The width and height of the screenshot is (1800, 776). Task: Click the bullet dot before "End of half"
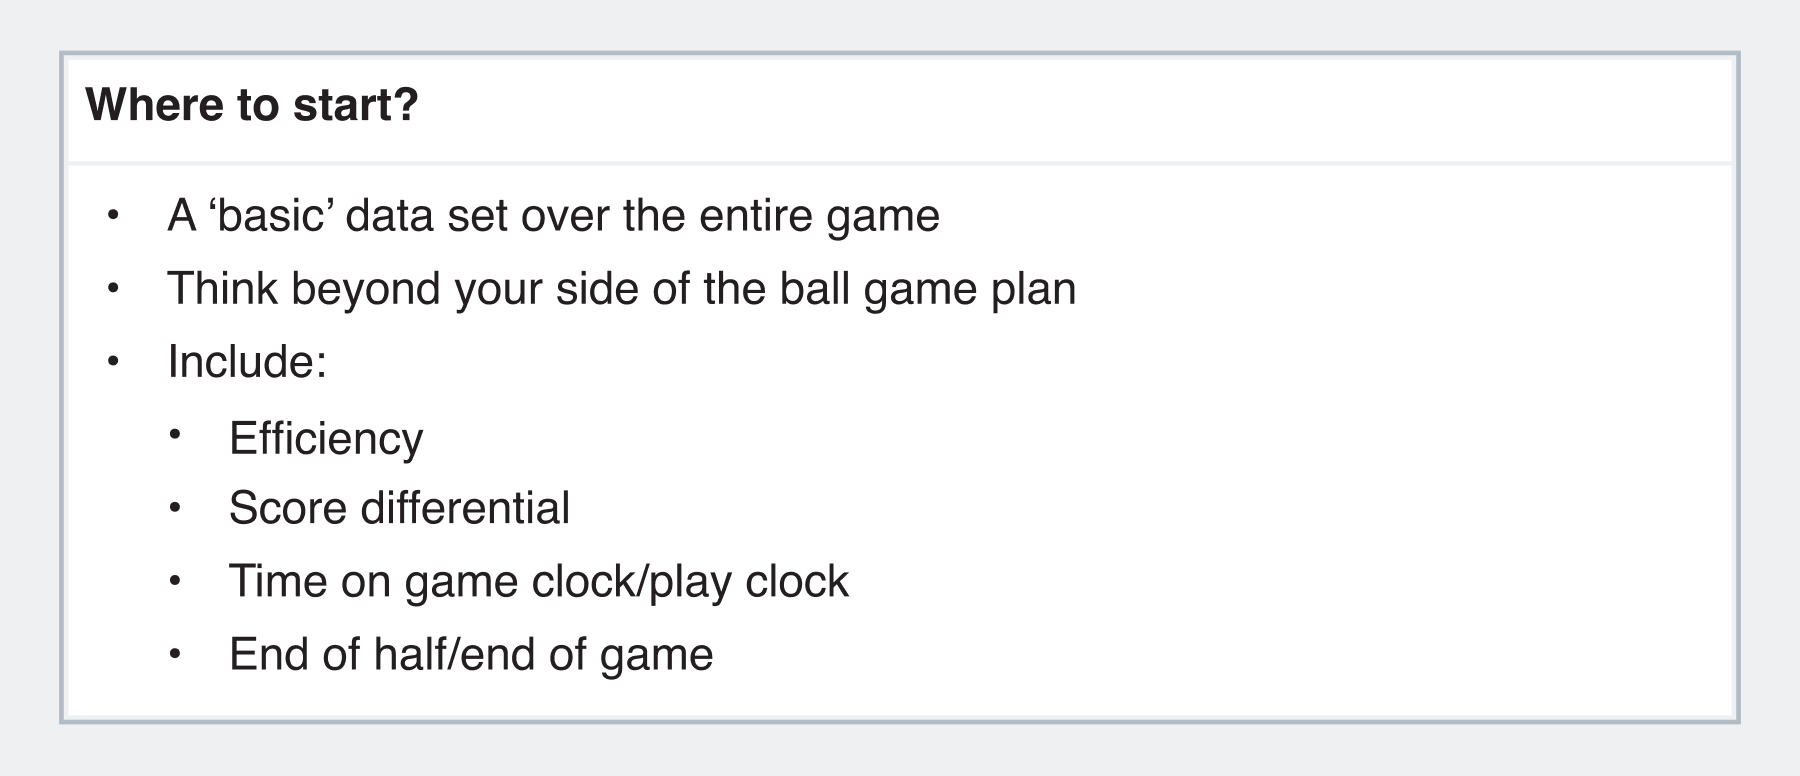[x=175, y=655]
